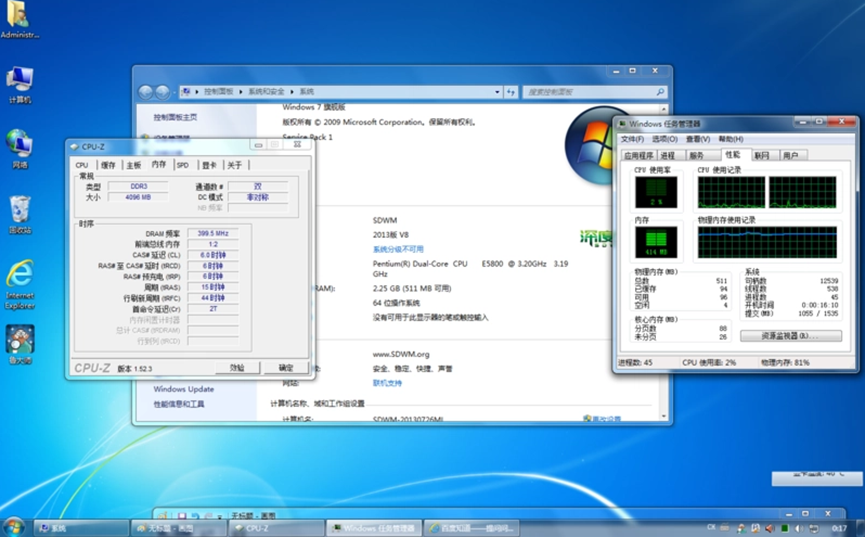Click the Task Manager title bar icon
The height and width of the screenshot is (537, 865).
622,124
